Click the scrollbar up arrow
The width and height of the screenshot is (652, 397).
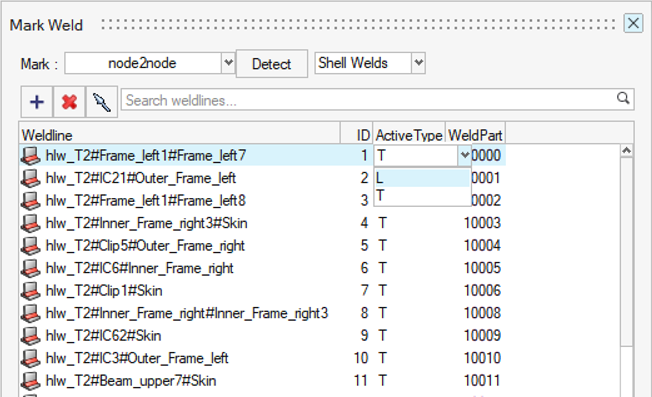627,150
